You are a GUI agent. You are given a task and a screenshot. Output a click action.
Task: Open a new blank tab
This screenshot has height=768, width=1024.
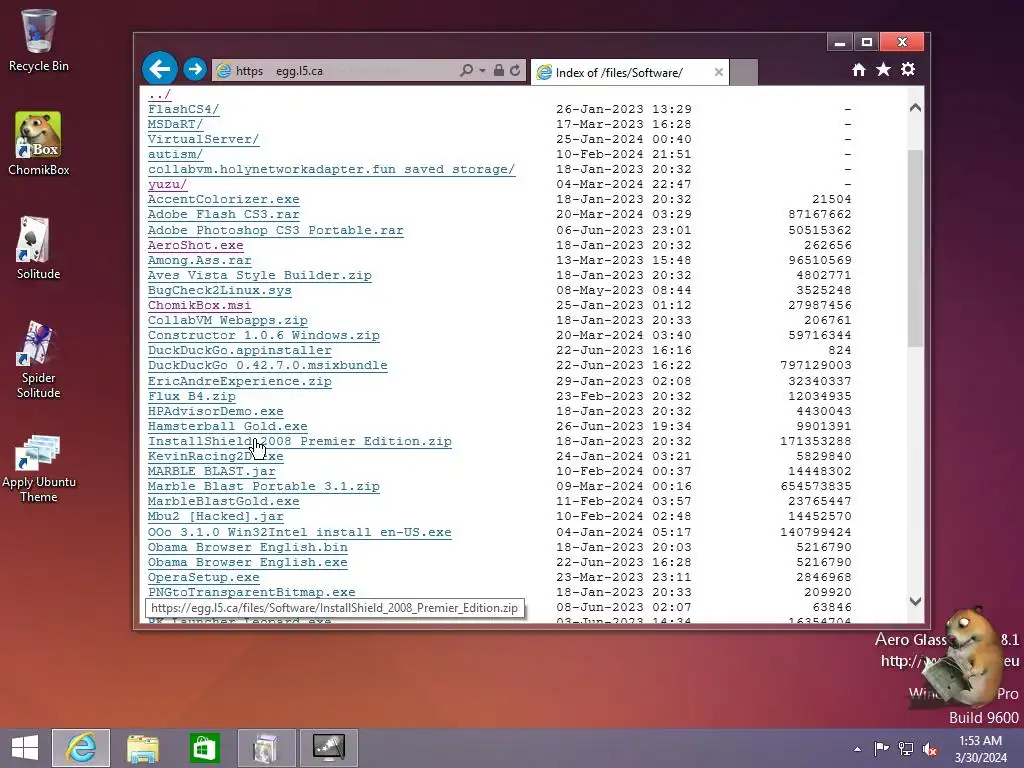(x=744, y=72)
